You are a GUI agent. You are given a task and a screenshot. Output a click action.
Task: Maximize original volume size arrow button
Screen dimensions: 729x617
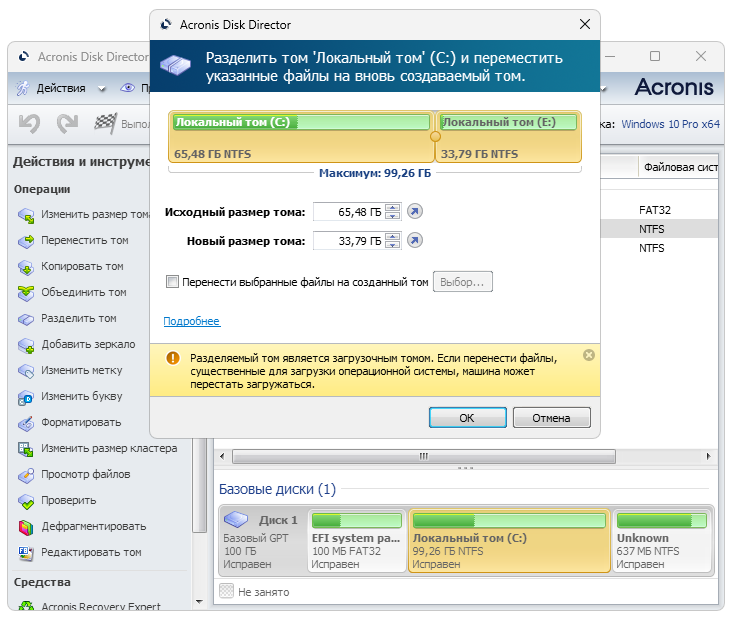coord(415,212)
